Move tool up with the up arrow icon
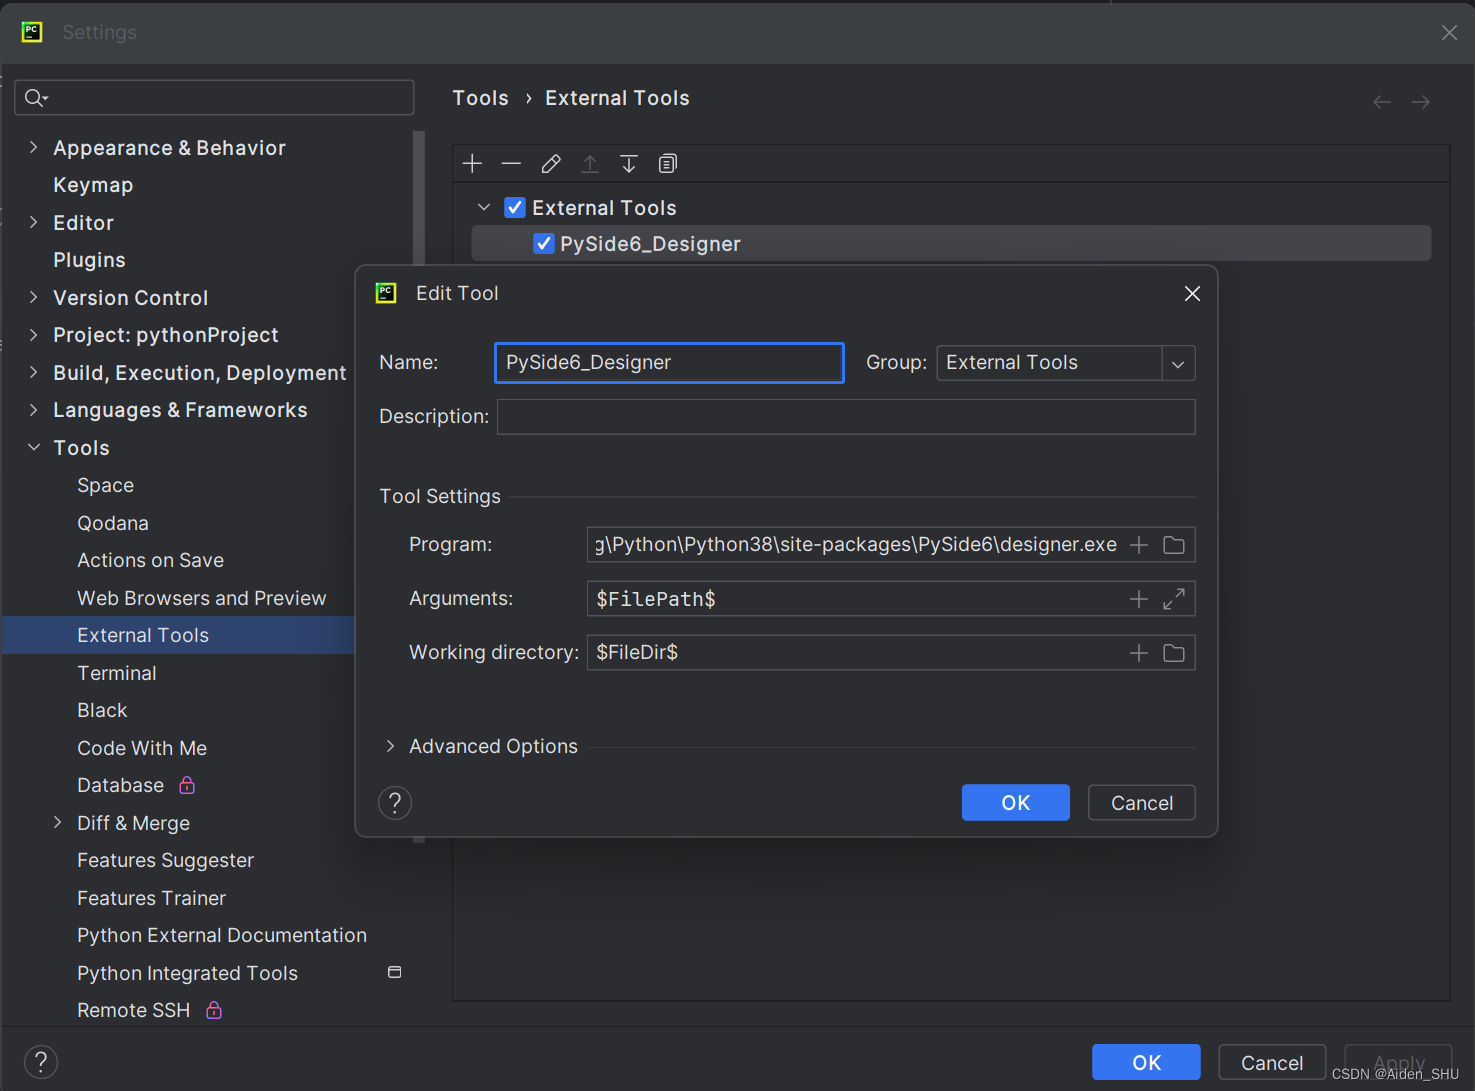Viewport: 1475px width, 1091px height. [x=590, y=163]
